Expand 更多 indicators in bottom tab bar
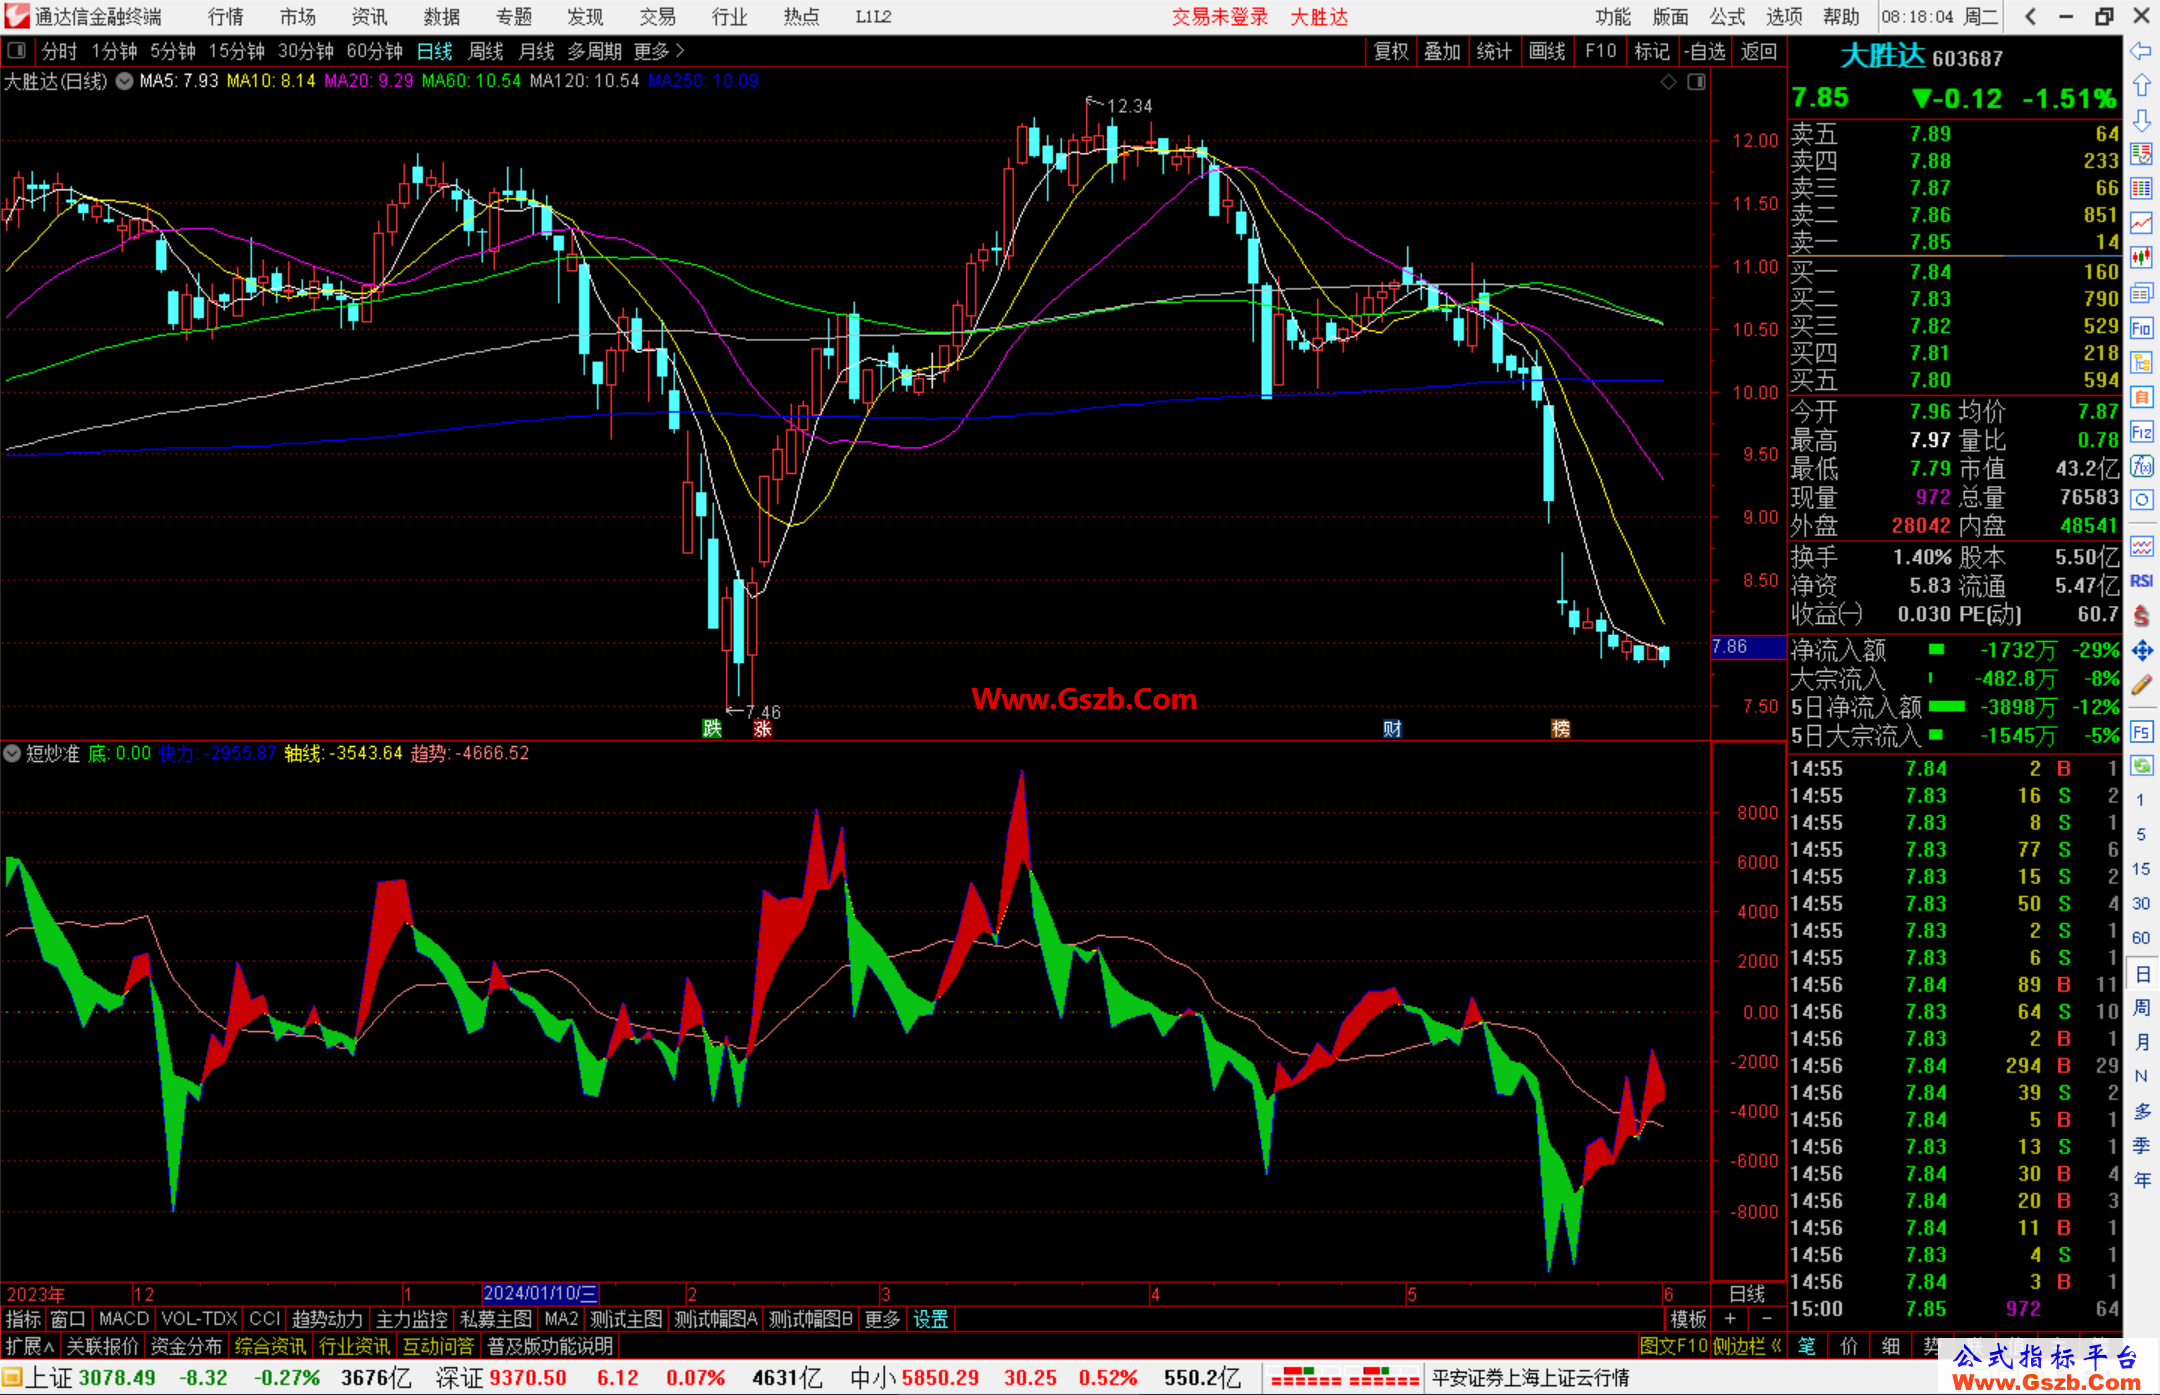This screenshot has width=2160, height=1395. pos(882,1319)
